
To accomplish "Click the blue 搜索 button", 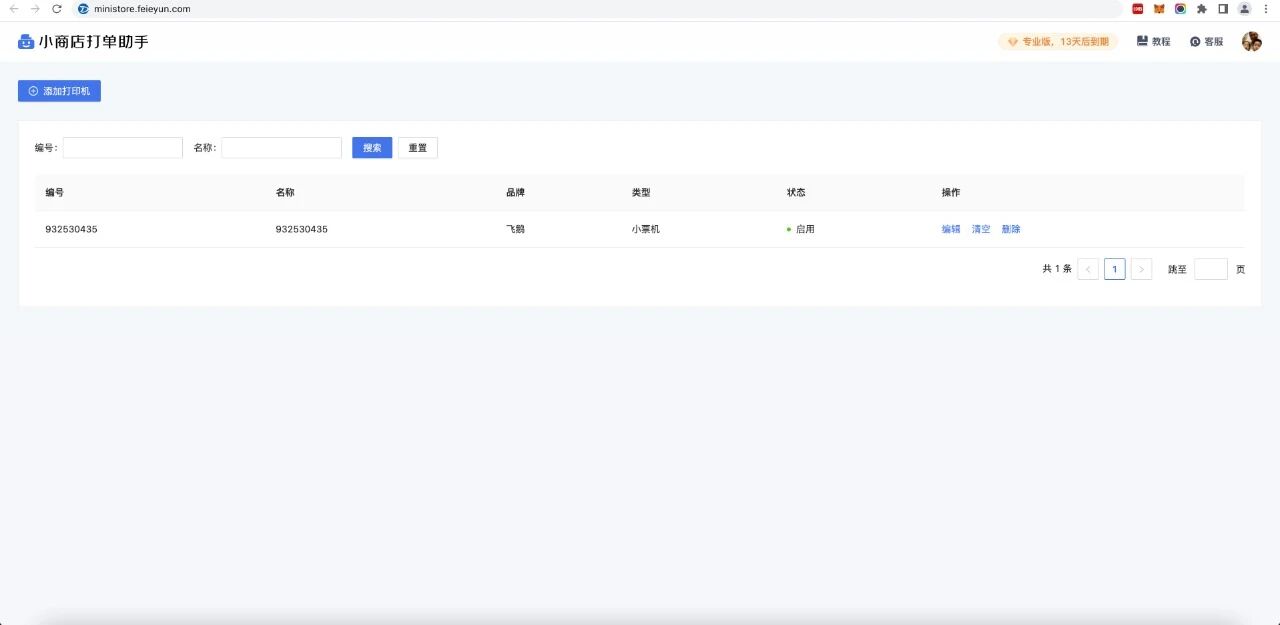I will click(x=372, y=148).
